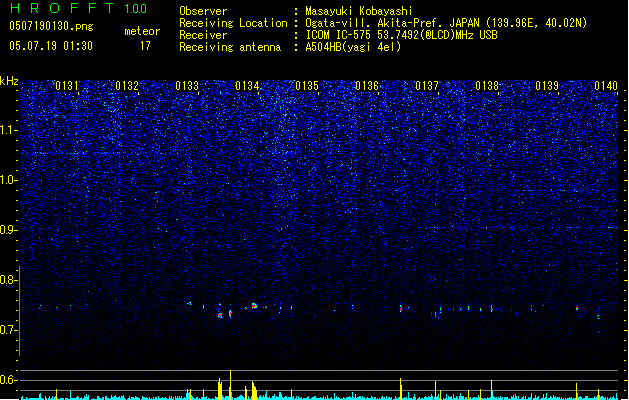The width and height of the screenshot is (629, 400).
Task: Click the 0.9 kHz axis label
Action: (x=8, y=230)
